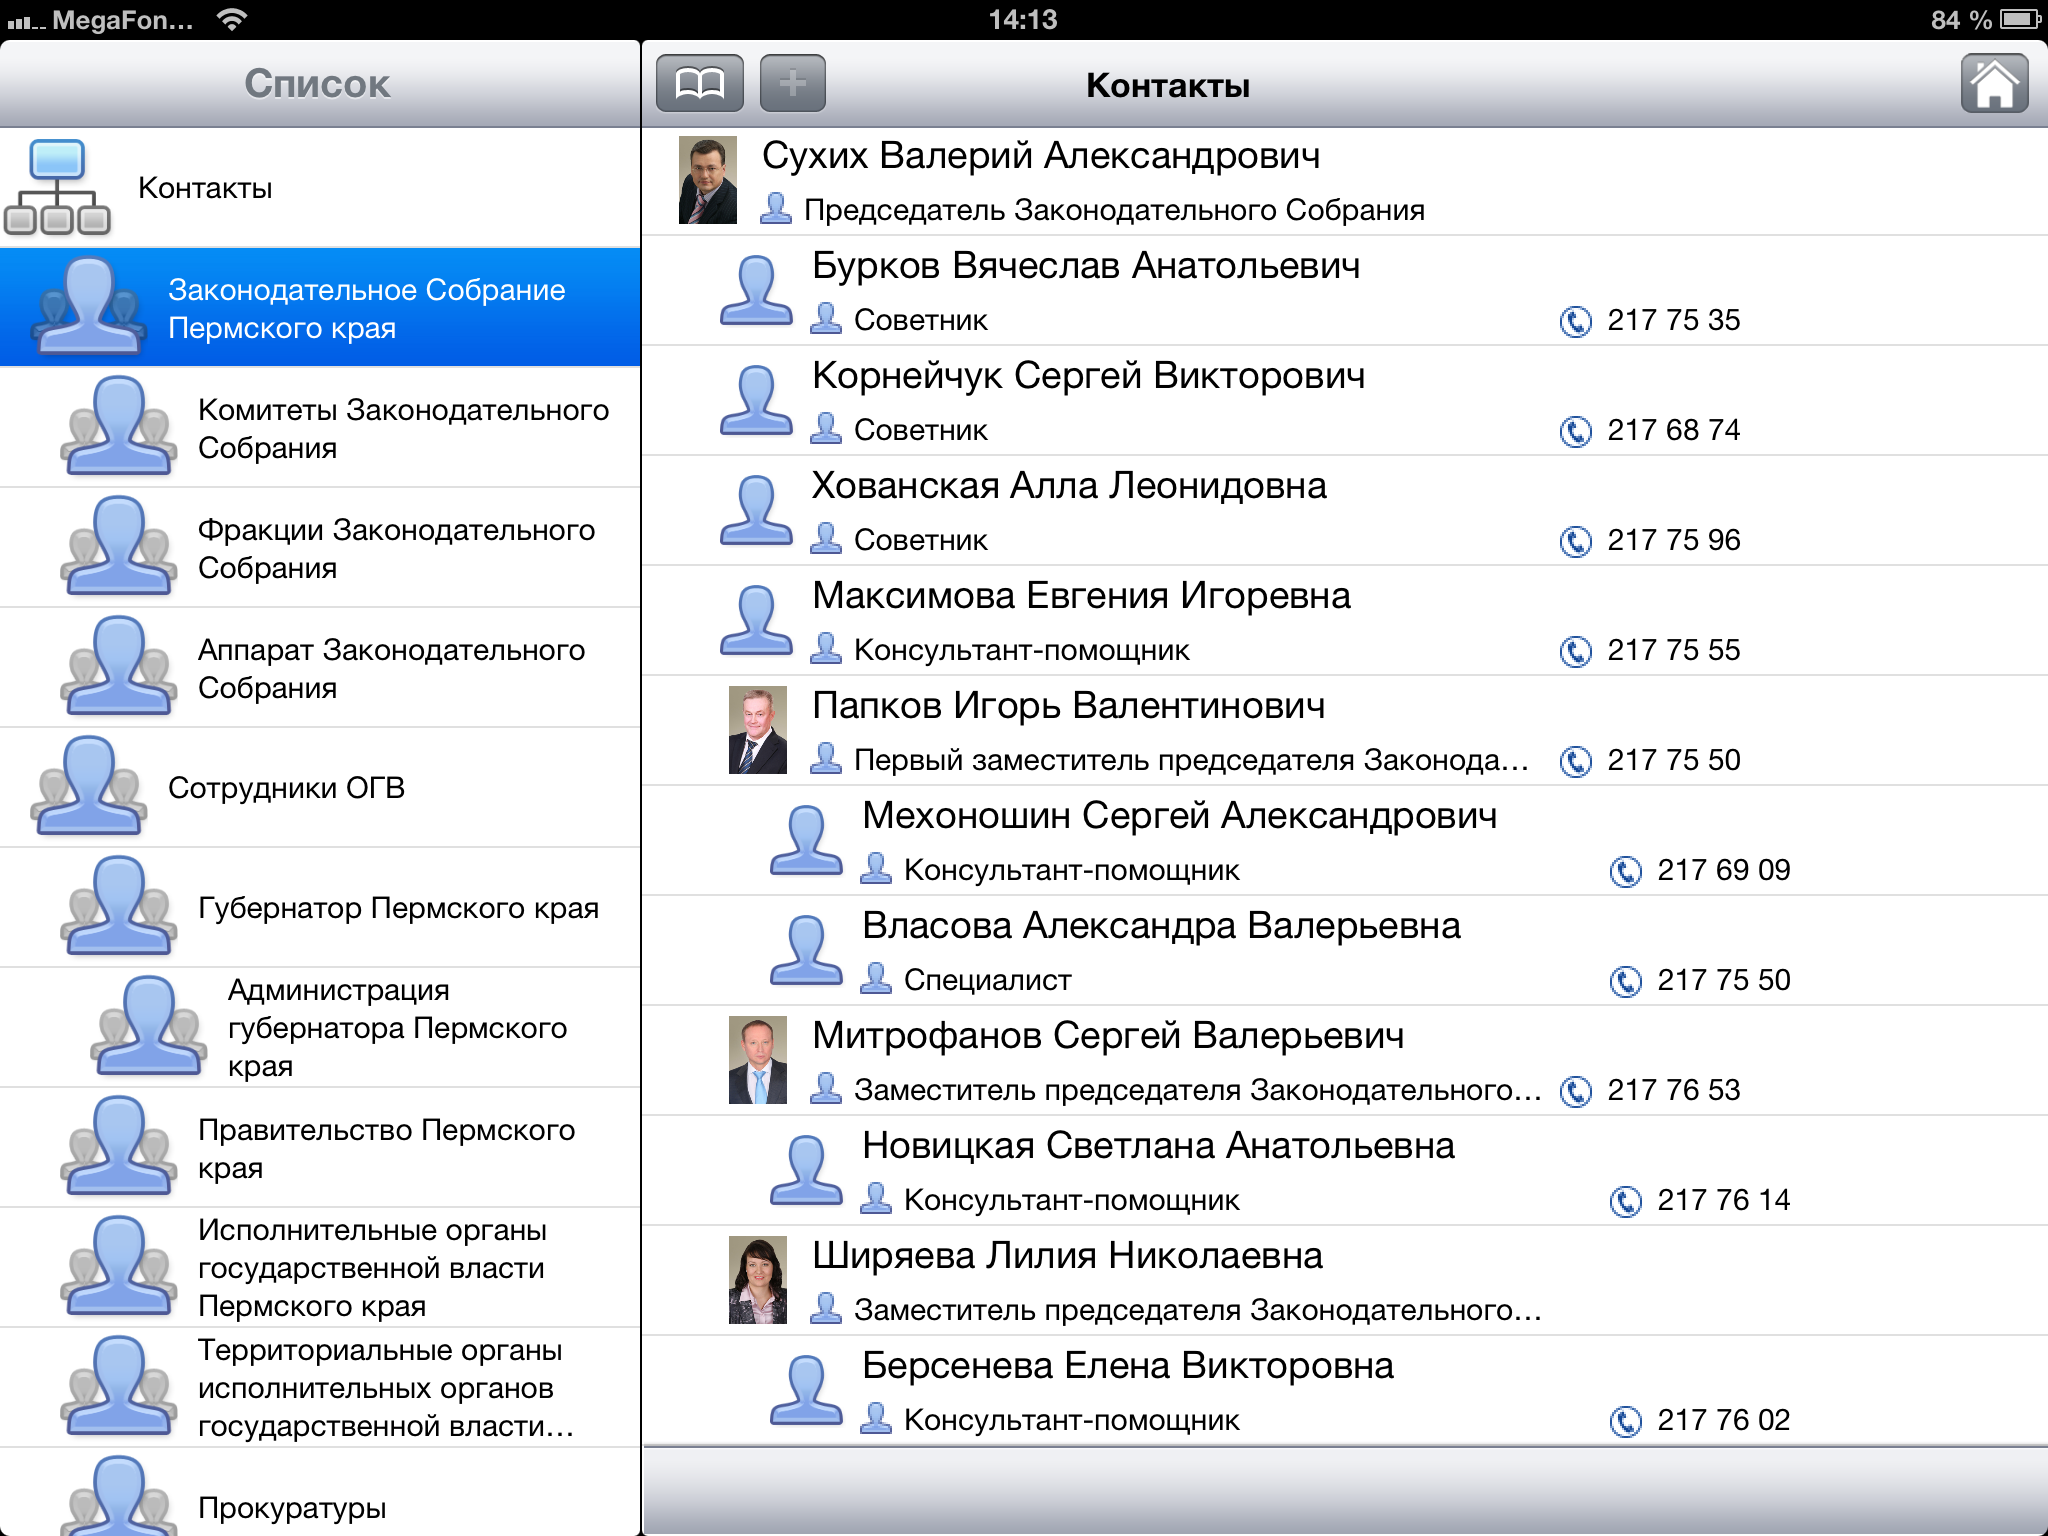
Task: Select Прокуратуры in the sidebar list
Action: coord(292,1507)
